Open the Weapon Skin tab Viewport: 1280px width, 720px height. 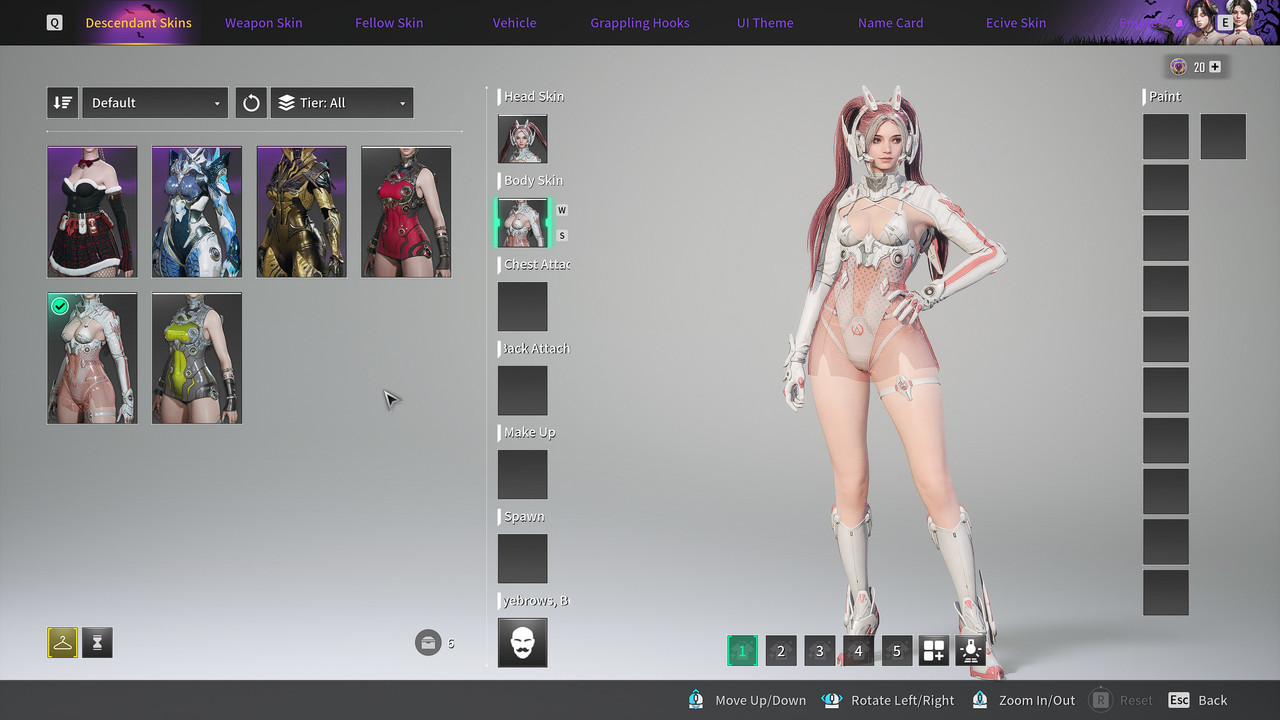pyautogui.click(x=263, y=22)
